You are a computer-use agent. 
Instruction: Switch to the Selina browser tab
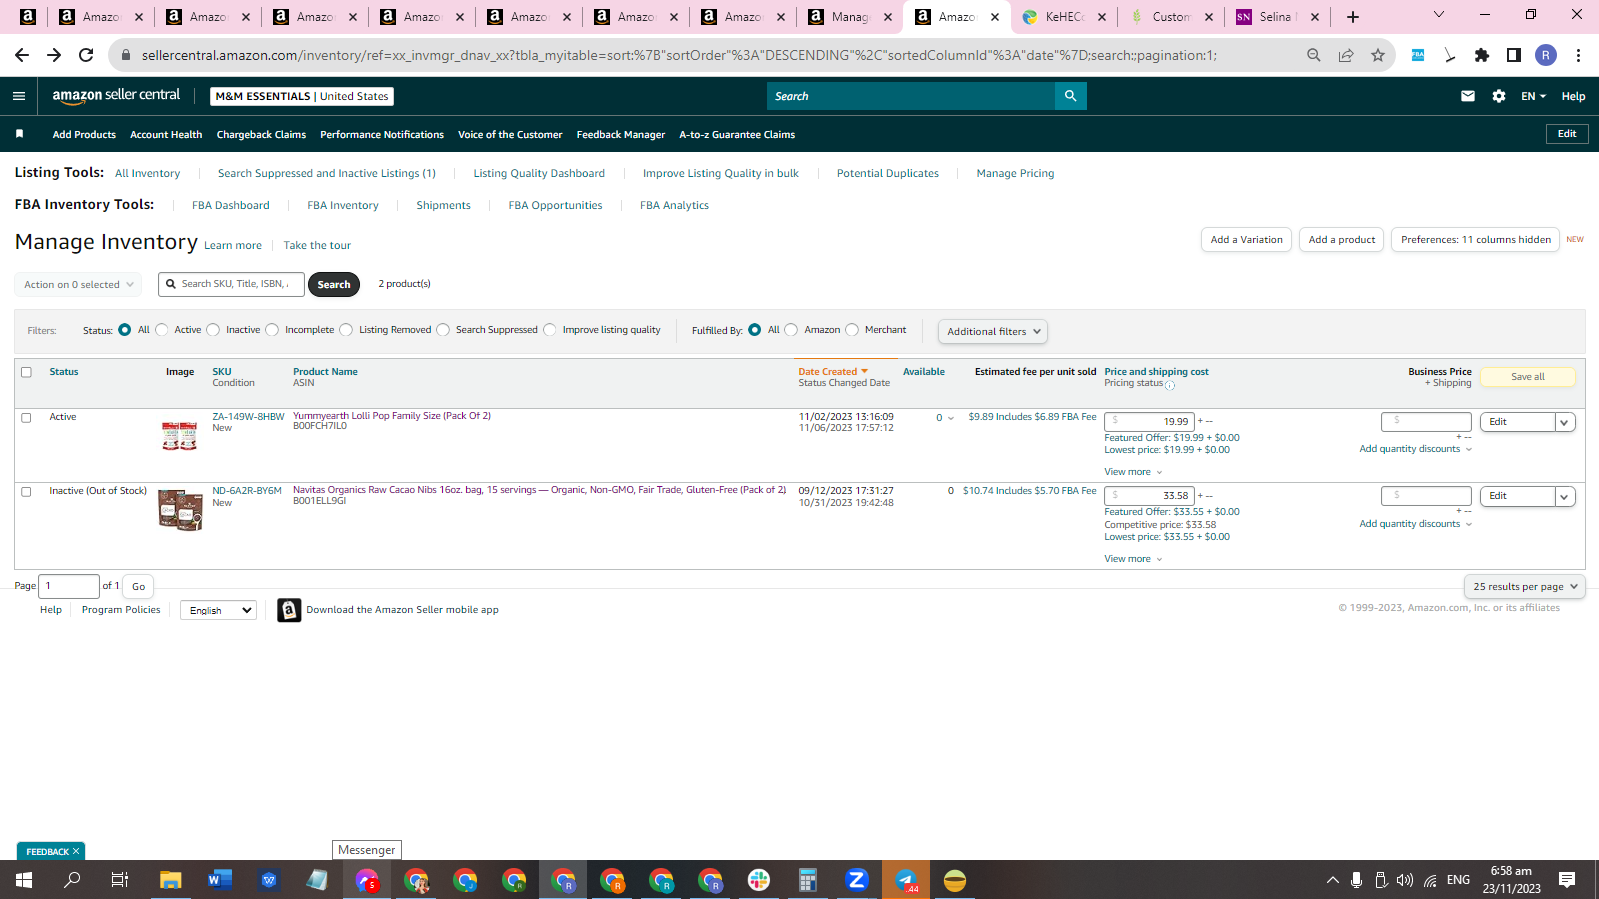coord(1278,17)
